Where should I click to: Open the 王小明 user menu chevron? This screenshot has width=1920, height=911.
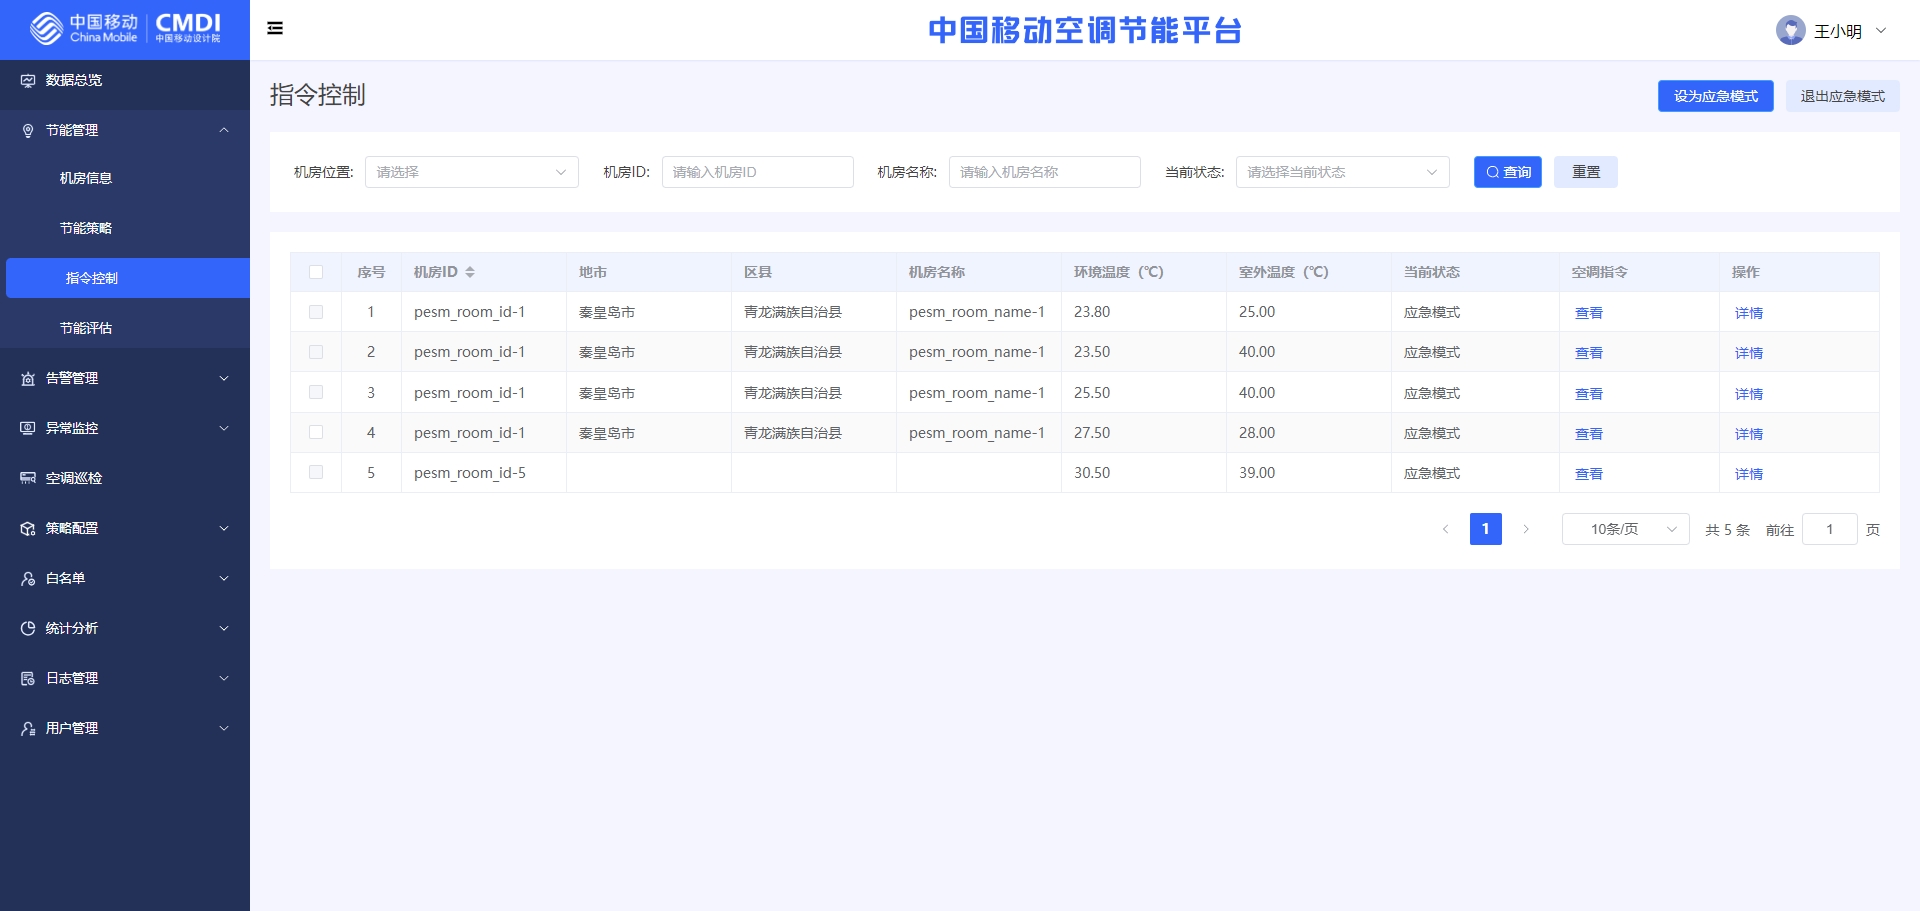(1881, 30)
